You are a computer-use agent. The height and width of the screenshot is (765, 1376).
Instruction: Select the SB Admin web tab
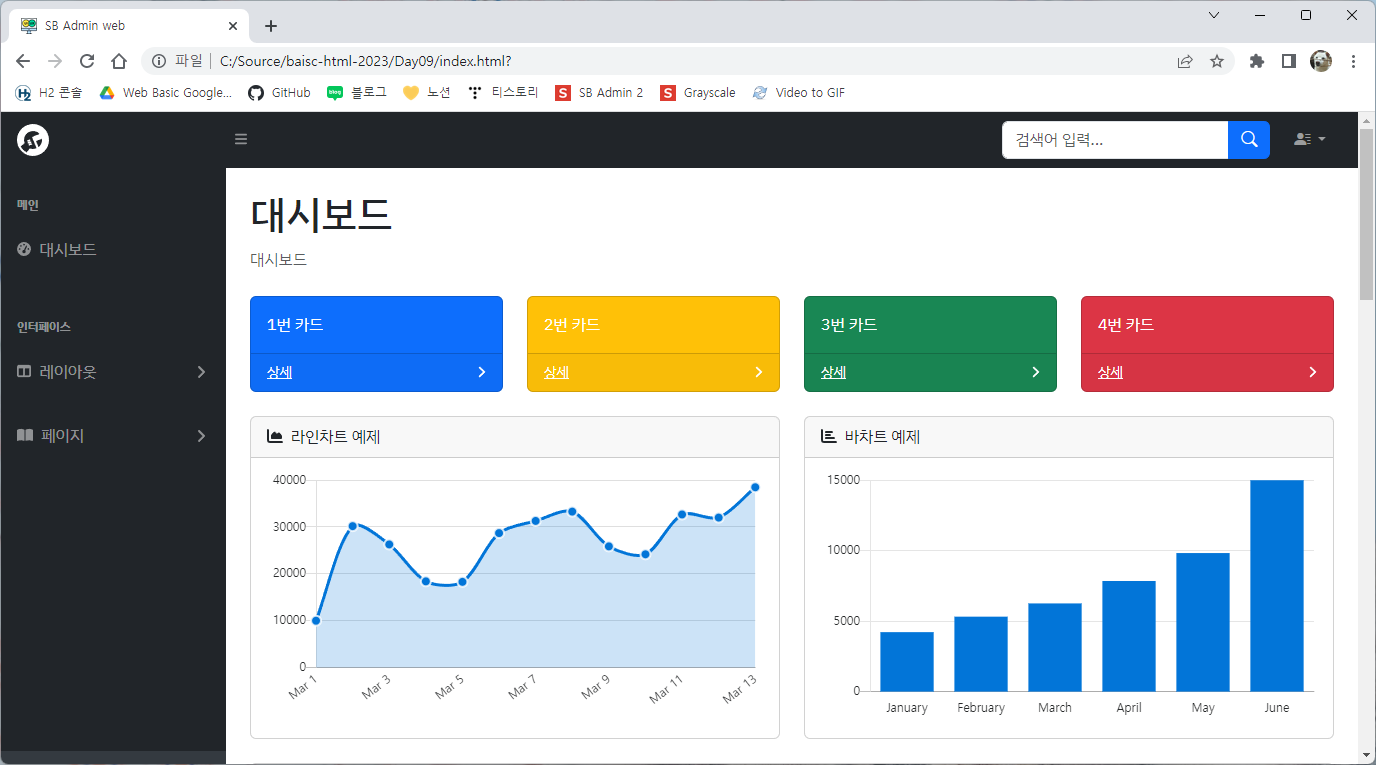tap(128, 26)
